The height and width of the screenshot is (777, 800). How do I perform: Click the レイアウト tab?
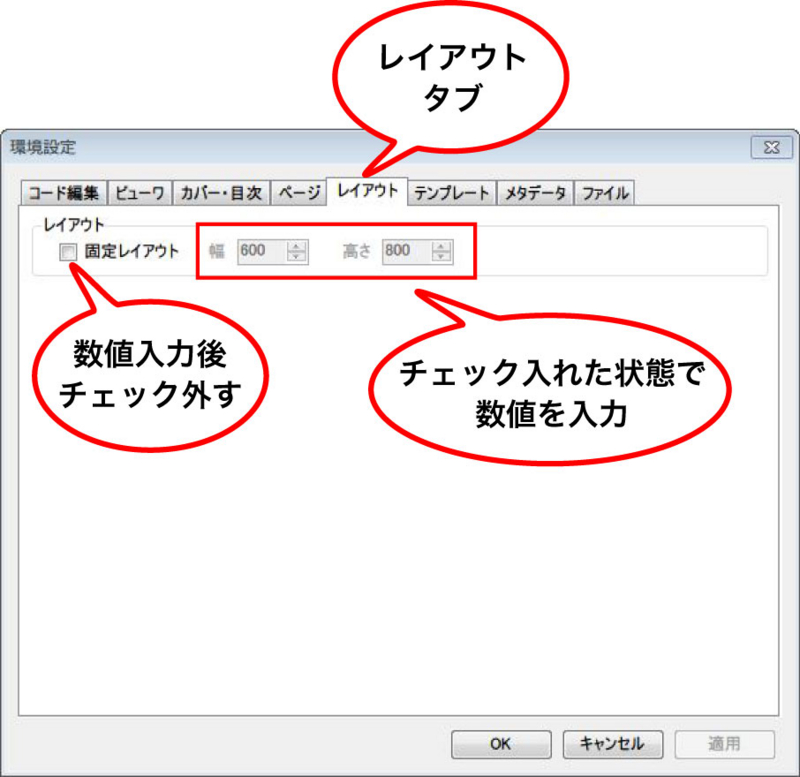[x=367, y=191]
